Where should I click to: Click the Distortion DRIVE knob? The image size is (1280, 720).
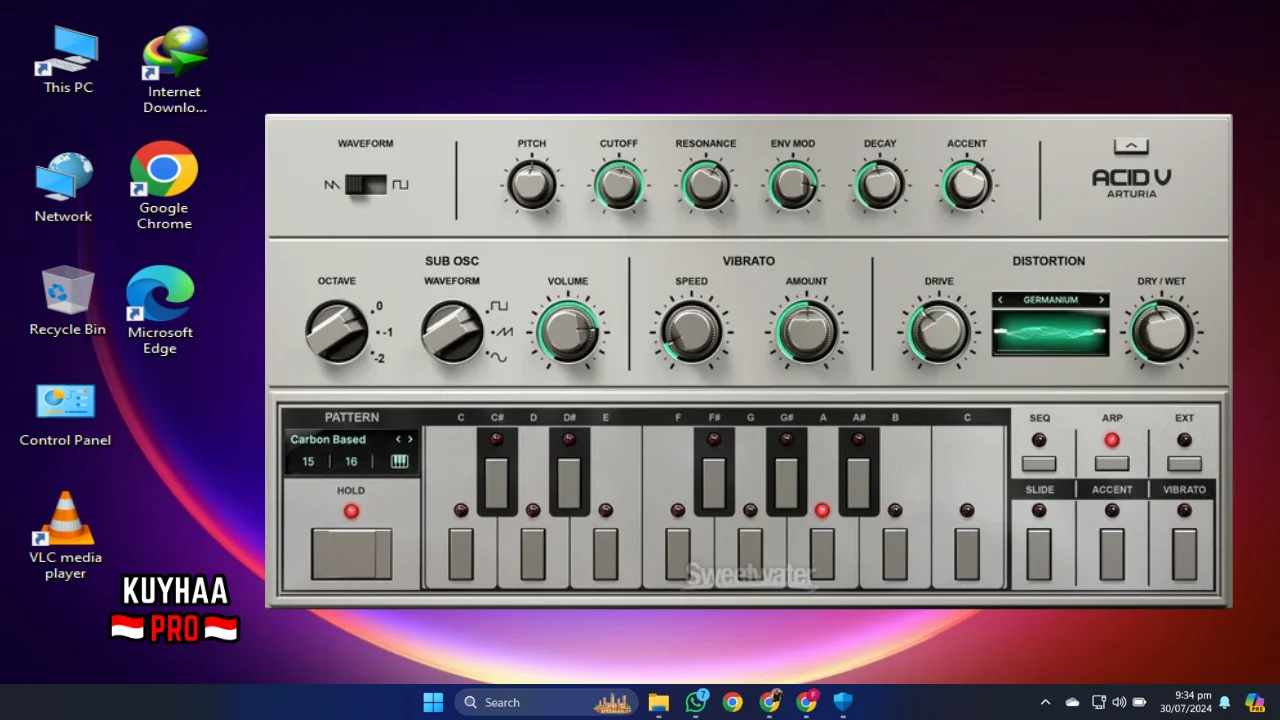pos(939,332)
